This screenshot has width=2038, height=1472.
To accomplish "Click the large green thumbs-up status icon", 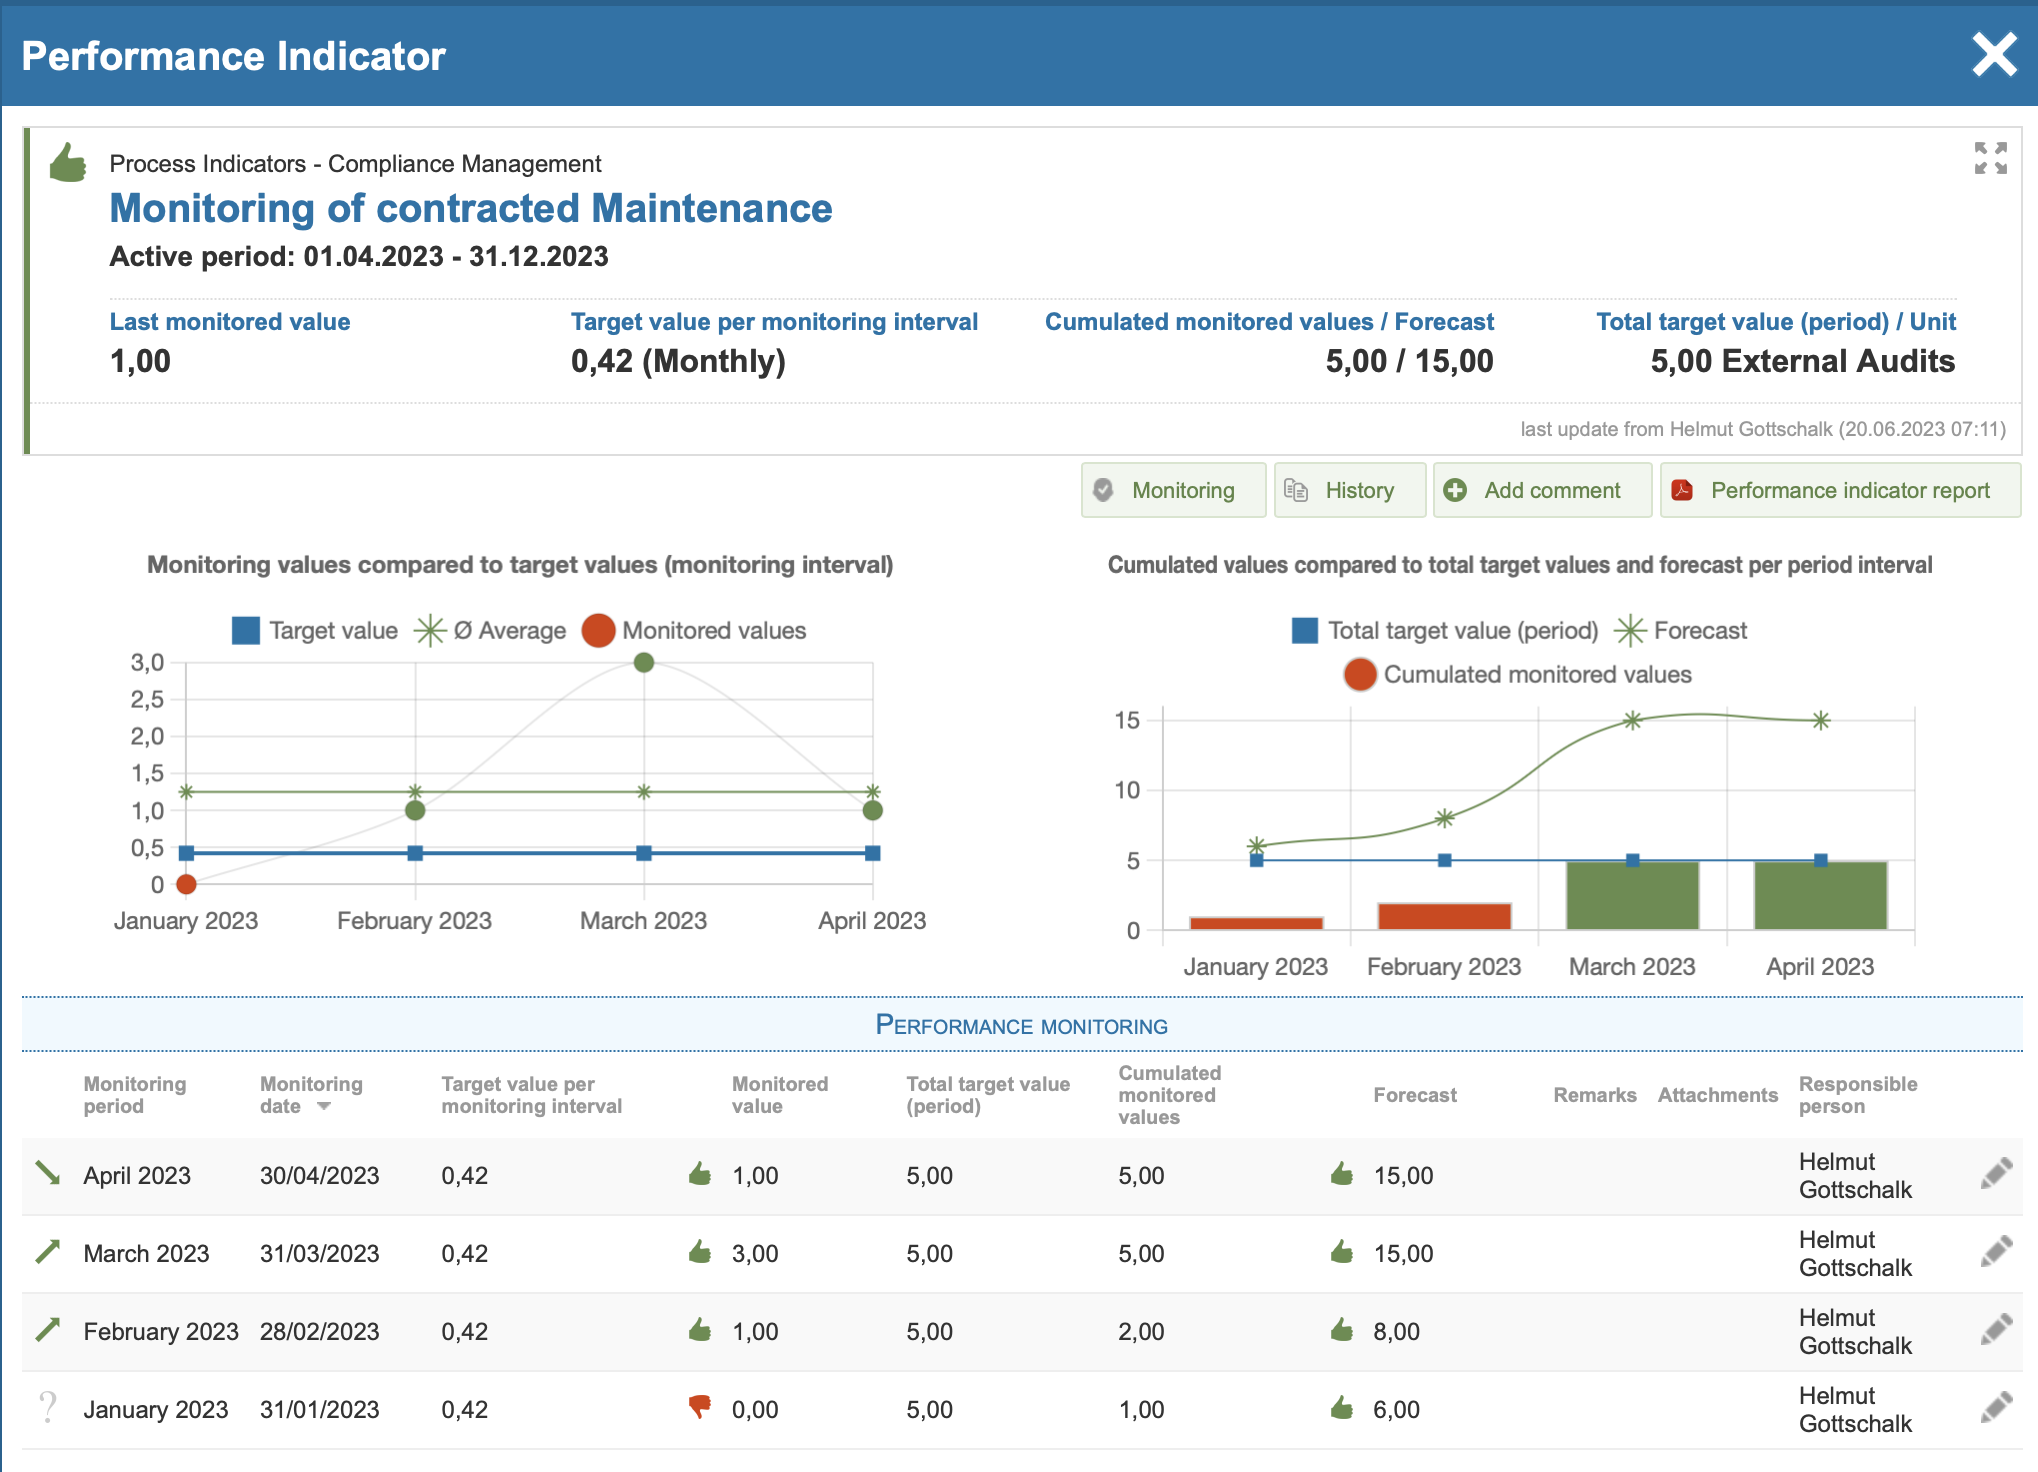I will 68,163.
